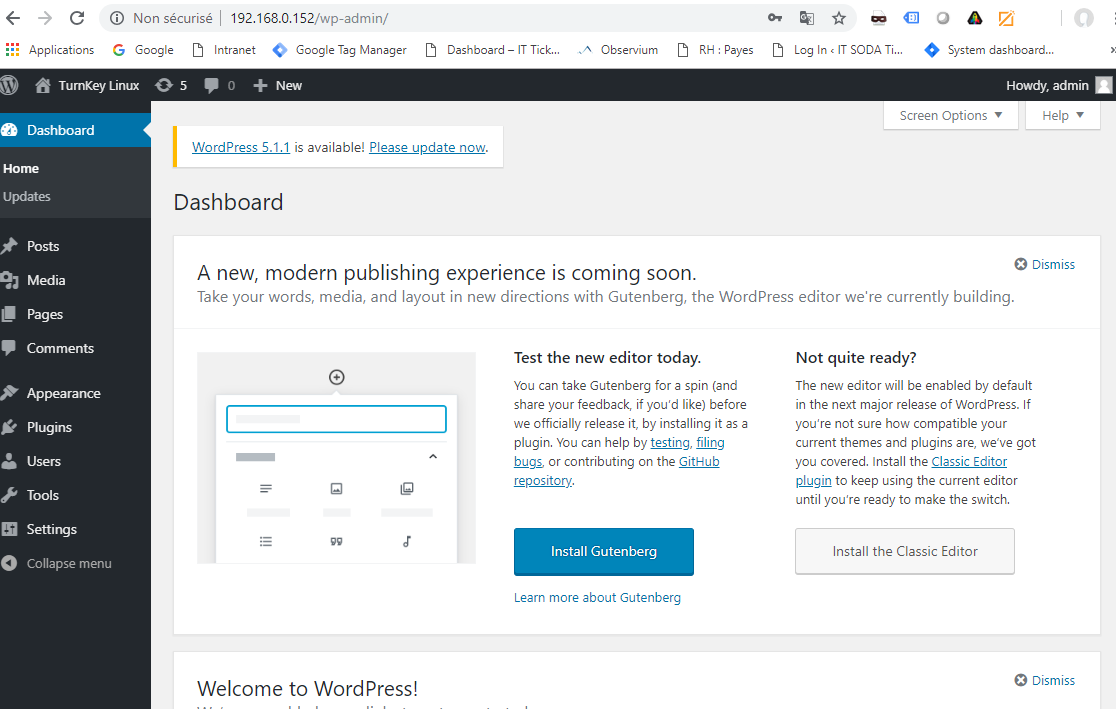Open Updates submenu item
Image resolution: width=1116 pixels, height=709 pixels.
click(26, 196)
